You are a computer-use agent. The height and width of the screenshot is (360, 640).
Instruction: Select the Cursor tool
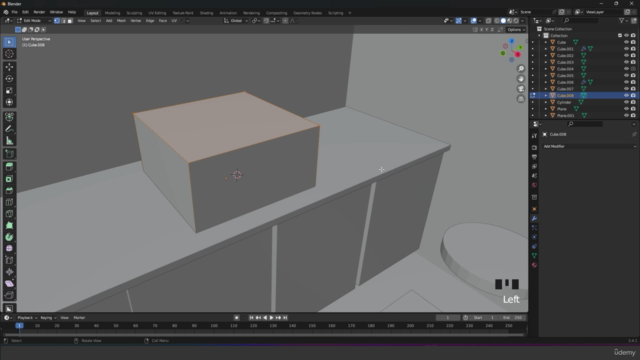[9, 54]
